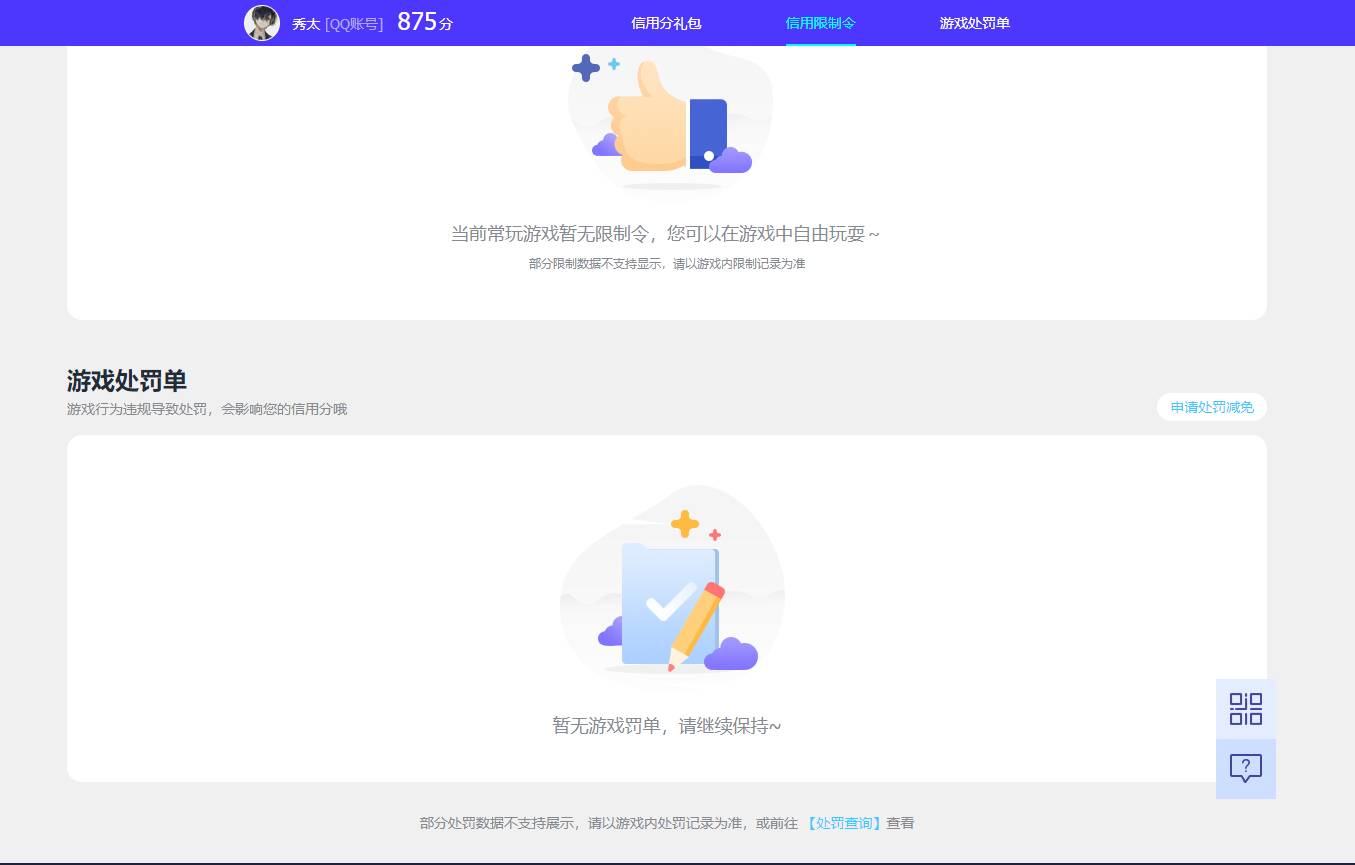
Task: Click the 申请处罚减免 button
Action: [1211, 407]
